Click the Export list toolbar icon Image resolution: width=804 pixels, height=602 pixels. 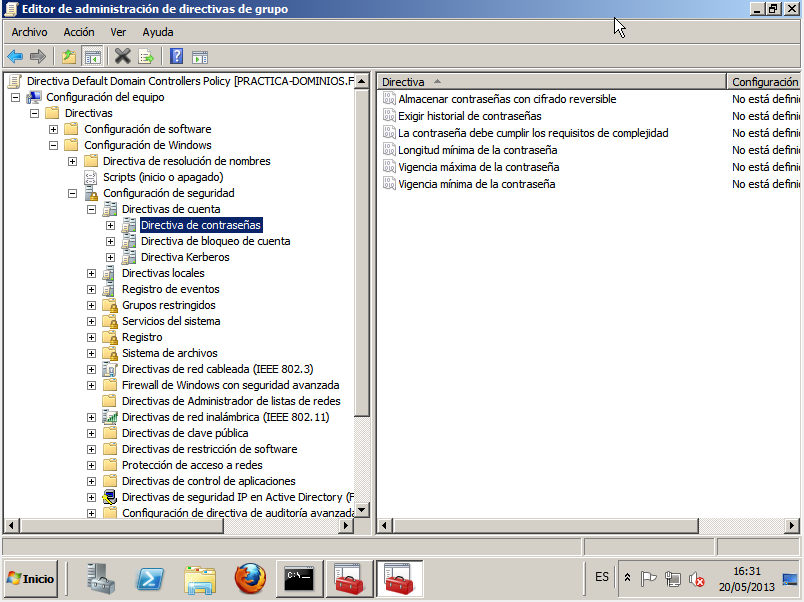[146, 56]
